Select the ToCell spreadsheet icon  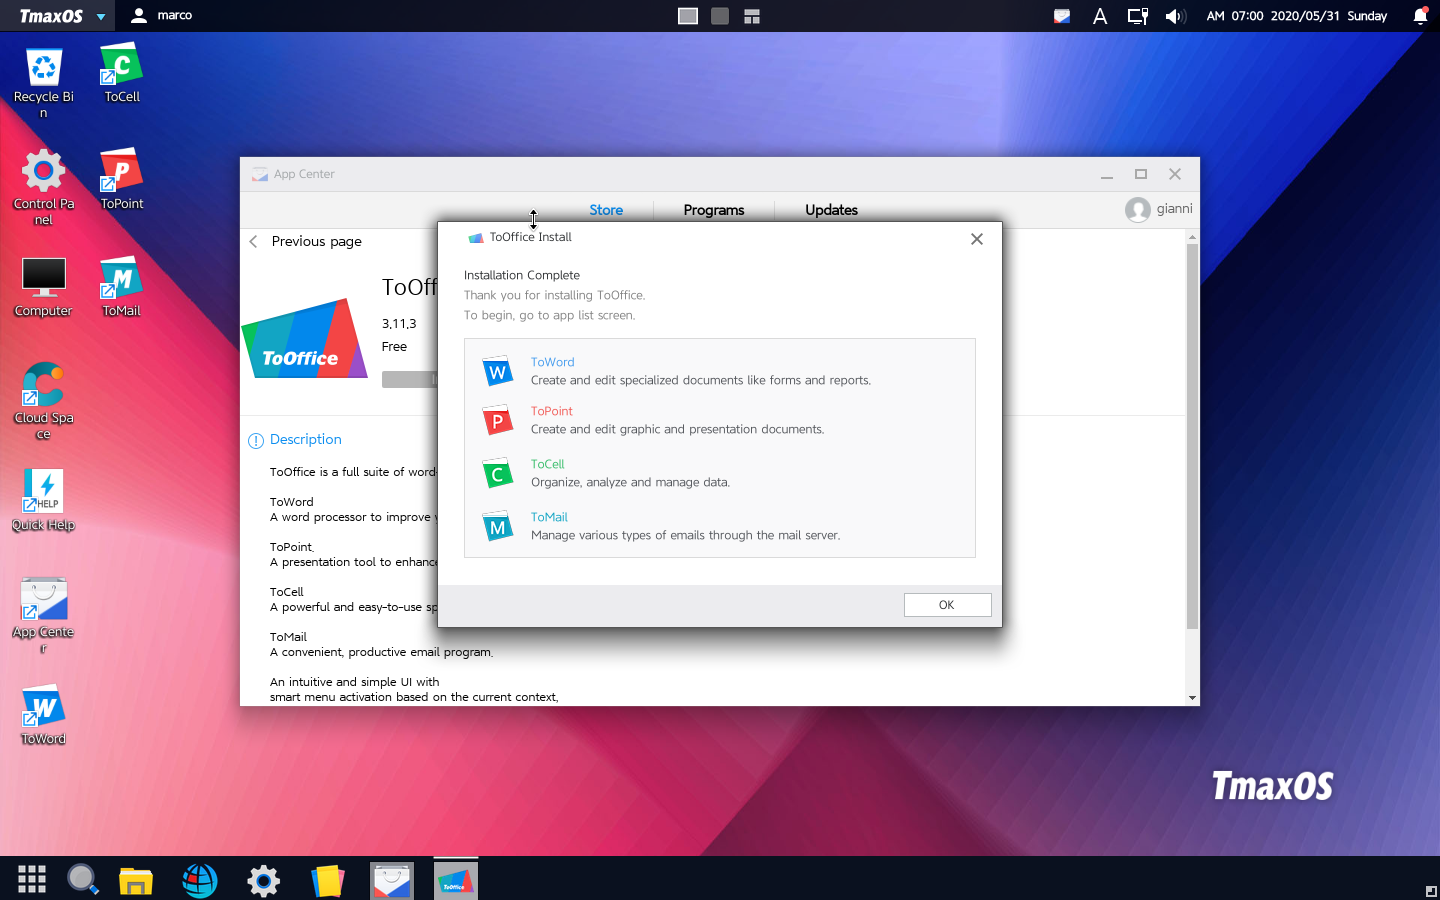tap(497, 472)
